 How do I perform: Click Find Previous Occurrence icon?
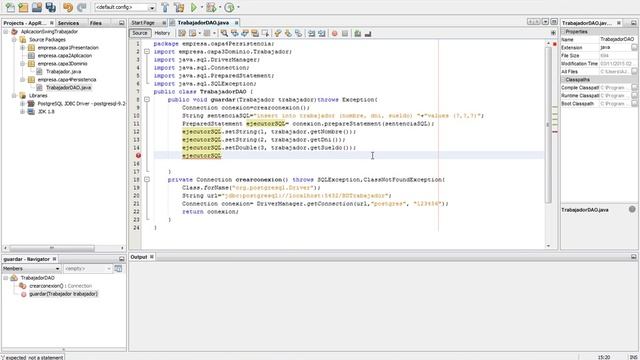[x=234, y=33]
